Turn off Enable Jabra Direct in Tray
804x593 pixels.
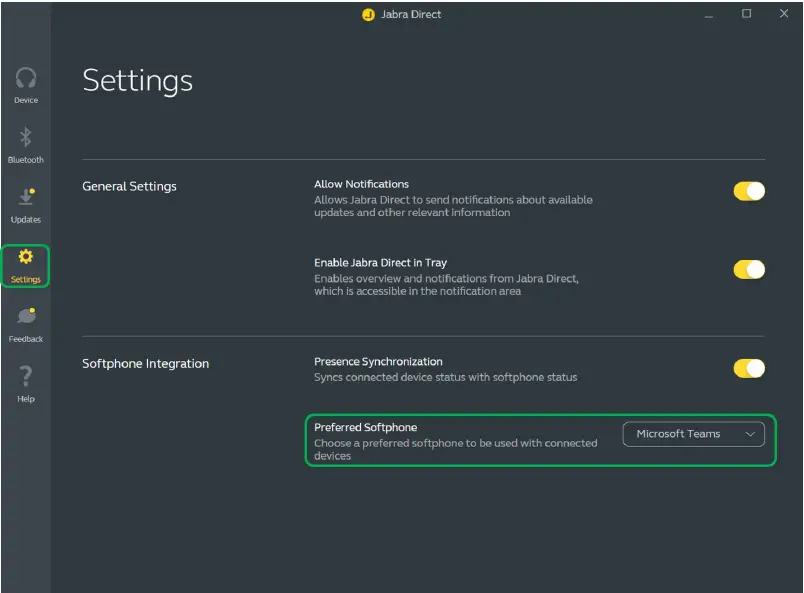[x=749, y=269]
